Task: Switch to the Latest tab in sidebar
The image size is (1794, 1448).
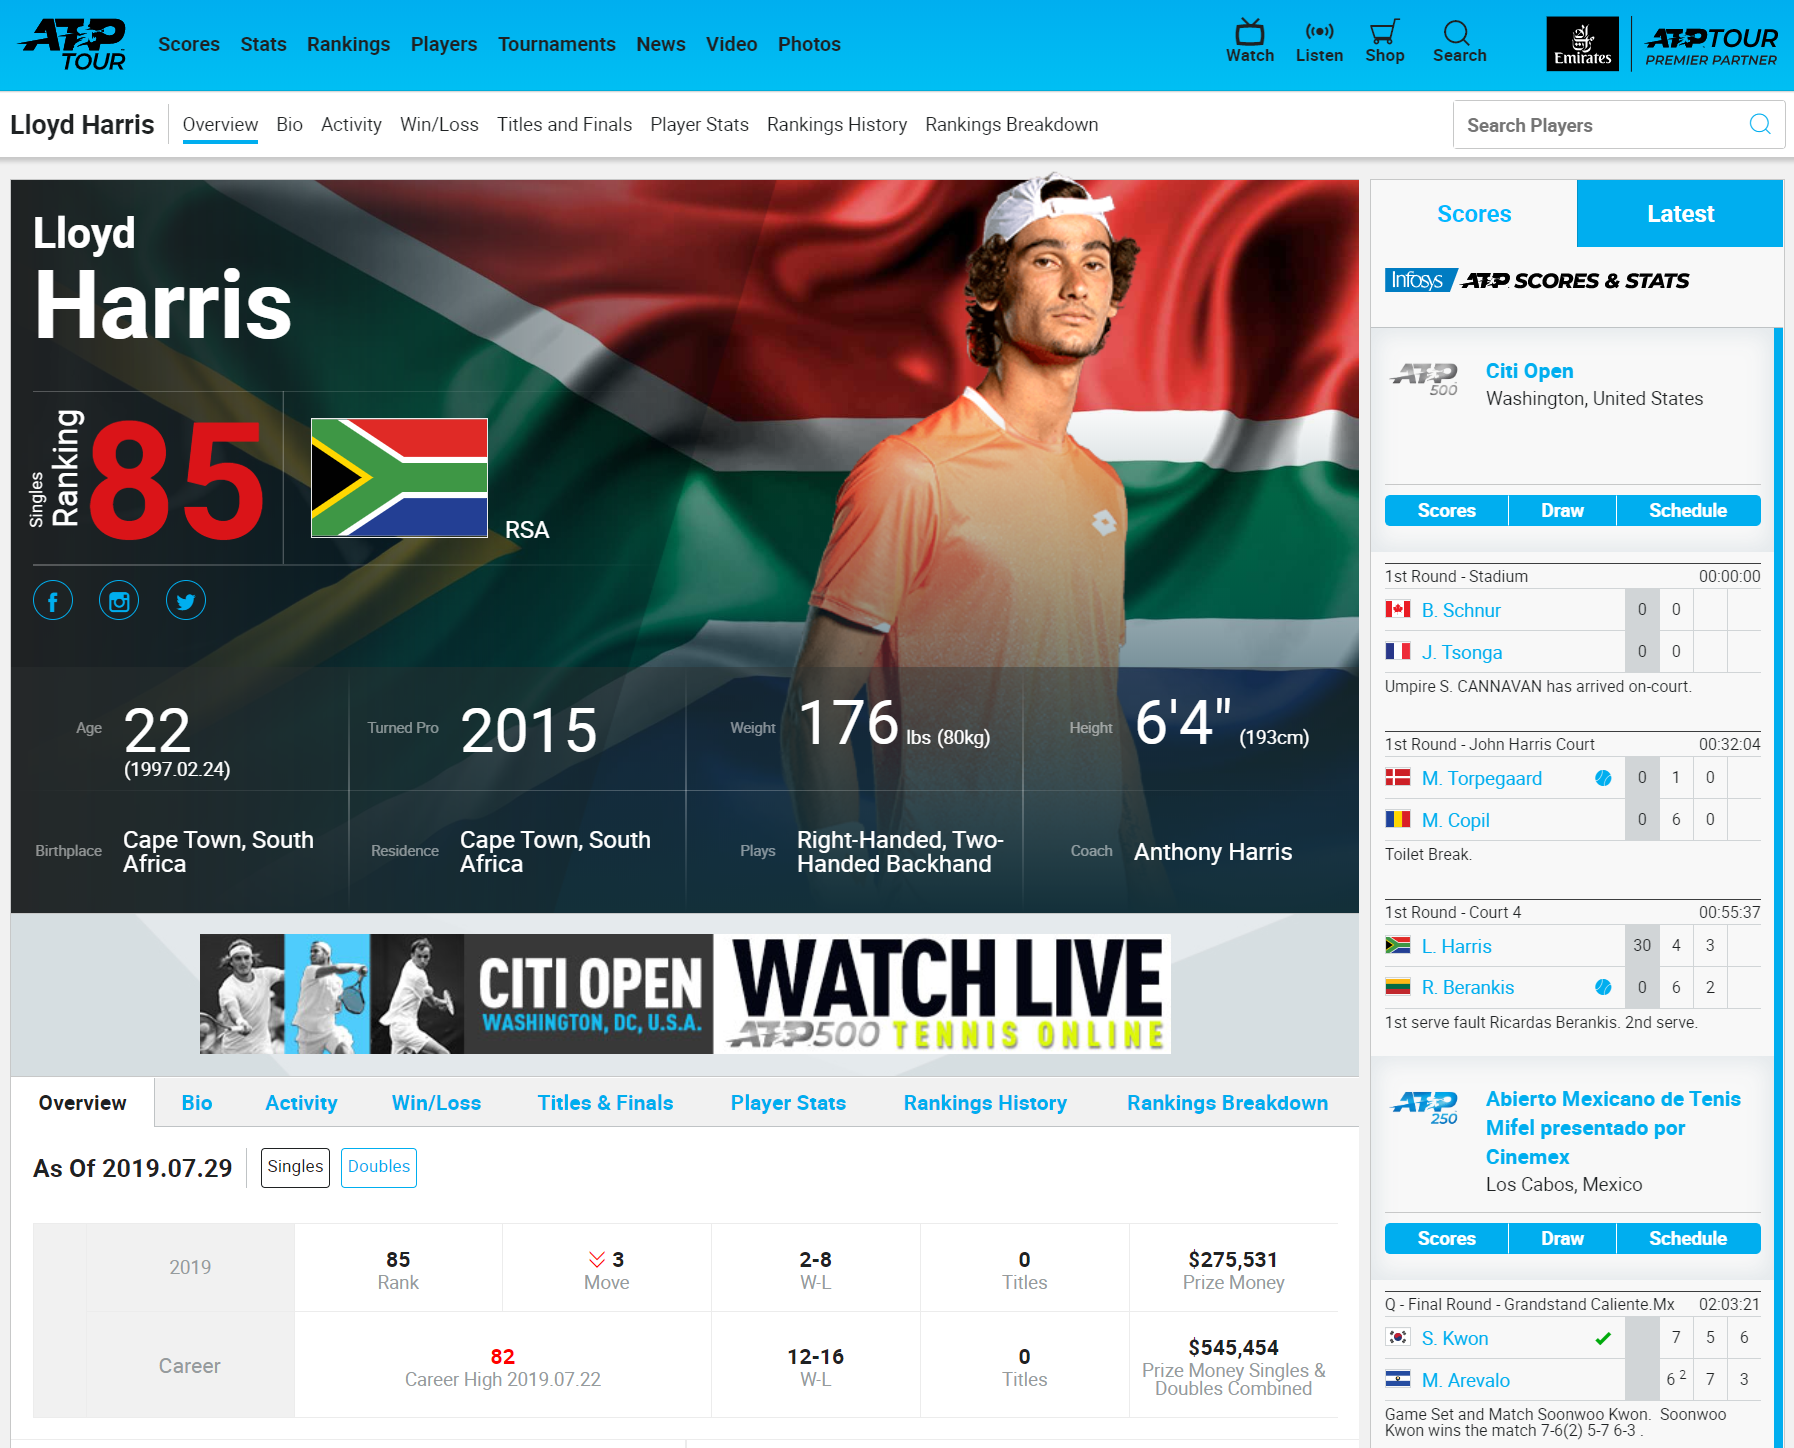Action: [1680, 213]
